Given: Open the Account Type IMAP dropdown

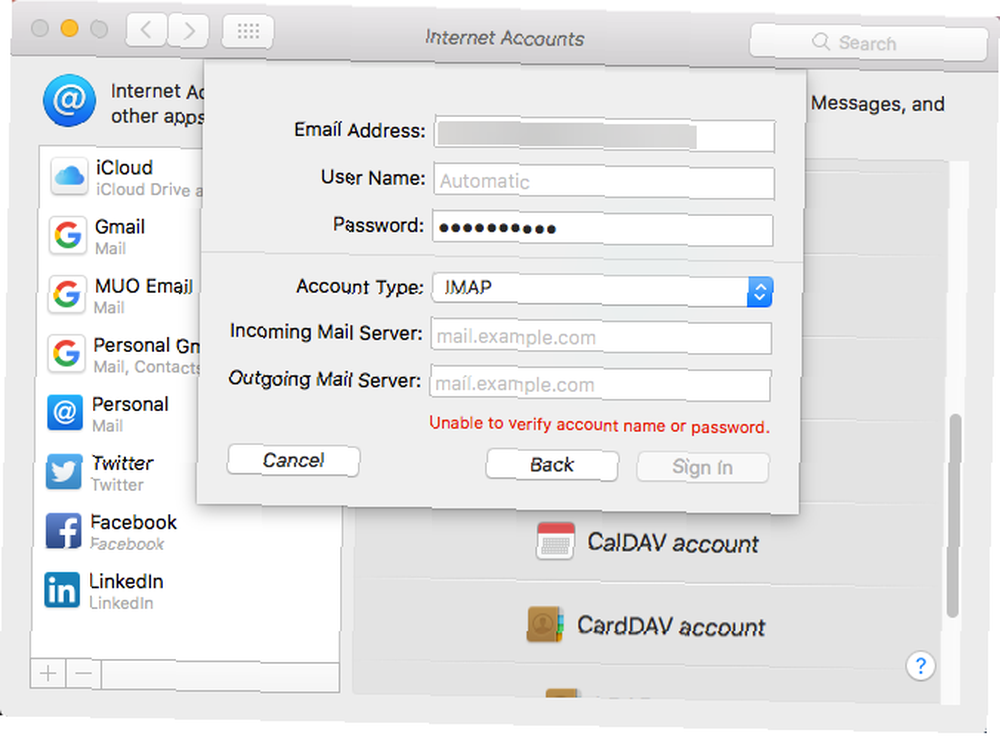Looking at the screenshot, I should [x=602, y=289].
